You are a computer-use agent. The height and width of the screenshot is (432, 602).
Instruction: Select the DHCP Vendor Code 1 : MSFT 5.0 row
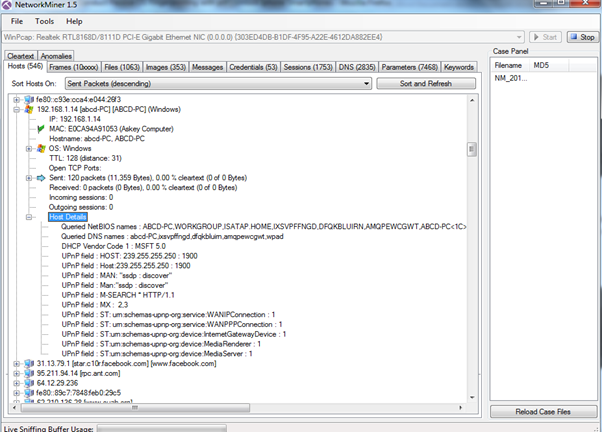point(113,246)
